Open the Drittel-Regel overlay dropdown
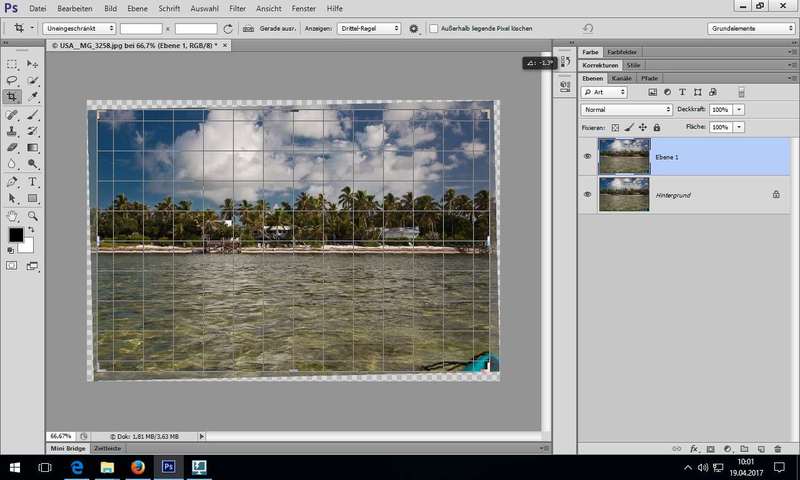 tap(369, 29)
